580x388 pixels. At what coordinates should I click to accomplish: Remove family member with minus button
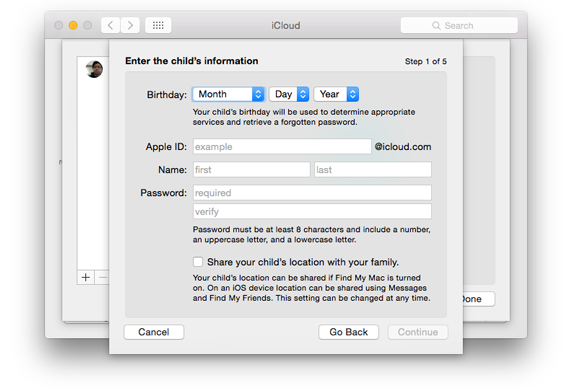102,277
